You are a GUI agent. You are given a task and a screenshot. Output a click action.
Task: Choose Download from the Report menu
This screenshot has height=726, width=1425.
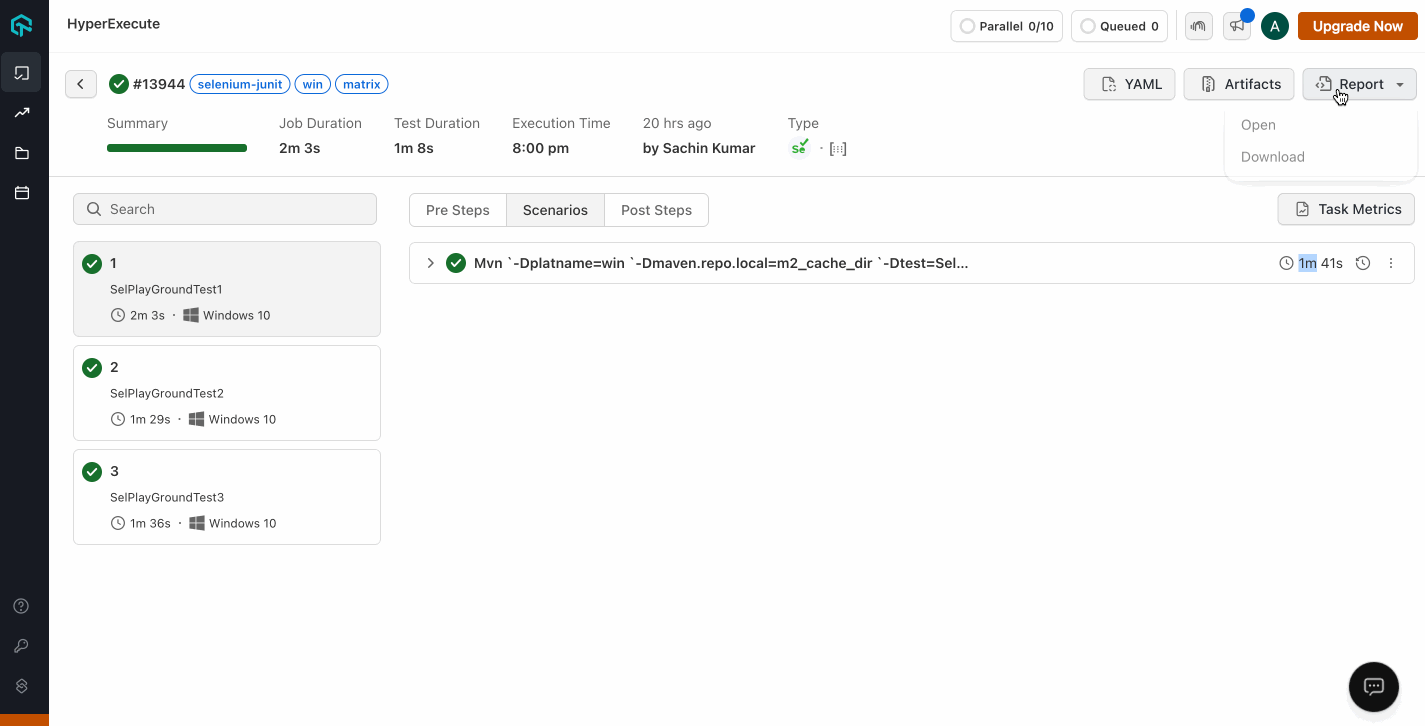(x=1272, y=157)
